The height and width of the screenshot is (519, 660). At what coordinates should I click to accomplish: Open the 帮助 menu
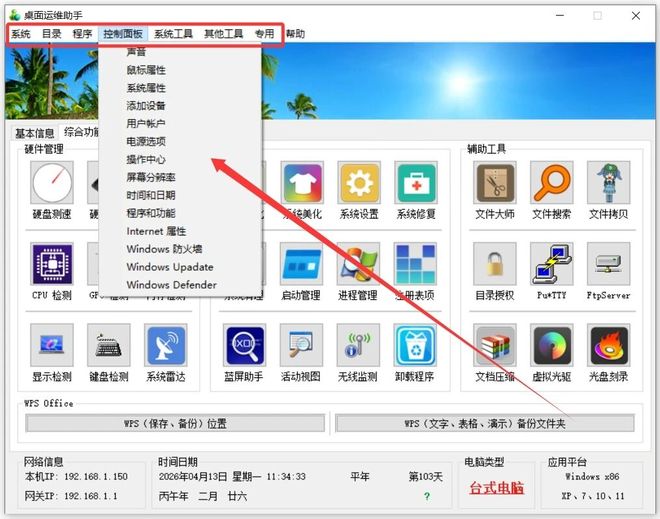(295, 34)
